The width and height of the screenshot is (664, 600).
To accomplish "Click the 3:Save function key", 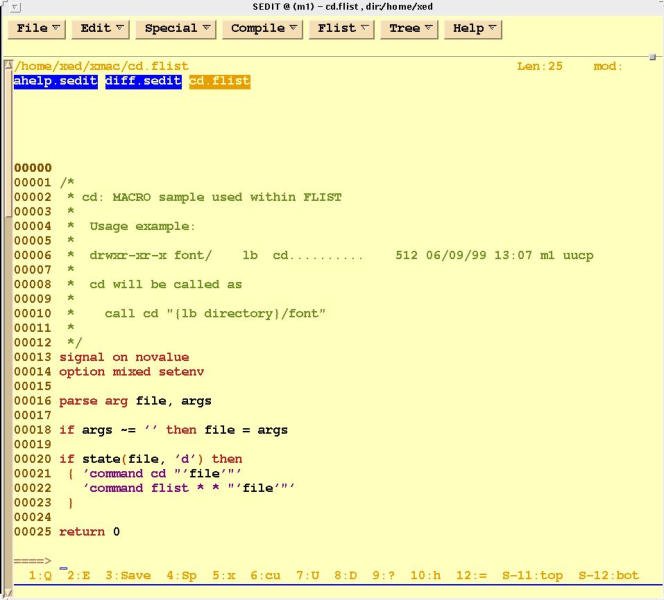I will [x=128, y=575].
